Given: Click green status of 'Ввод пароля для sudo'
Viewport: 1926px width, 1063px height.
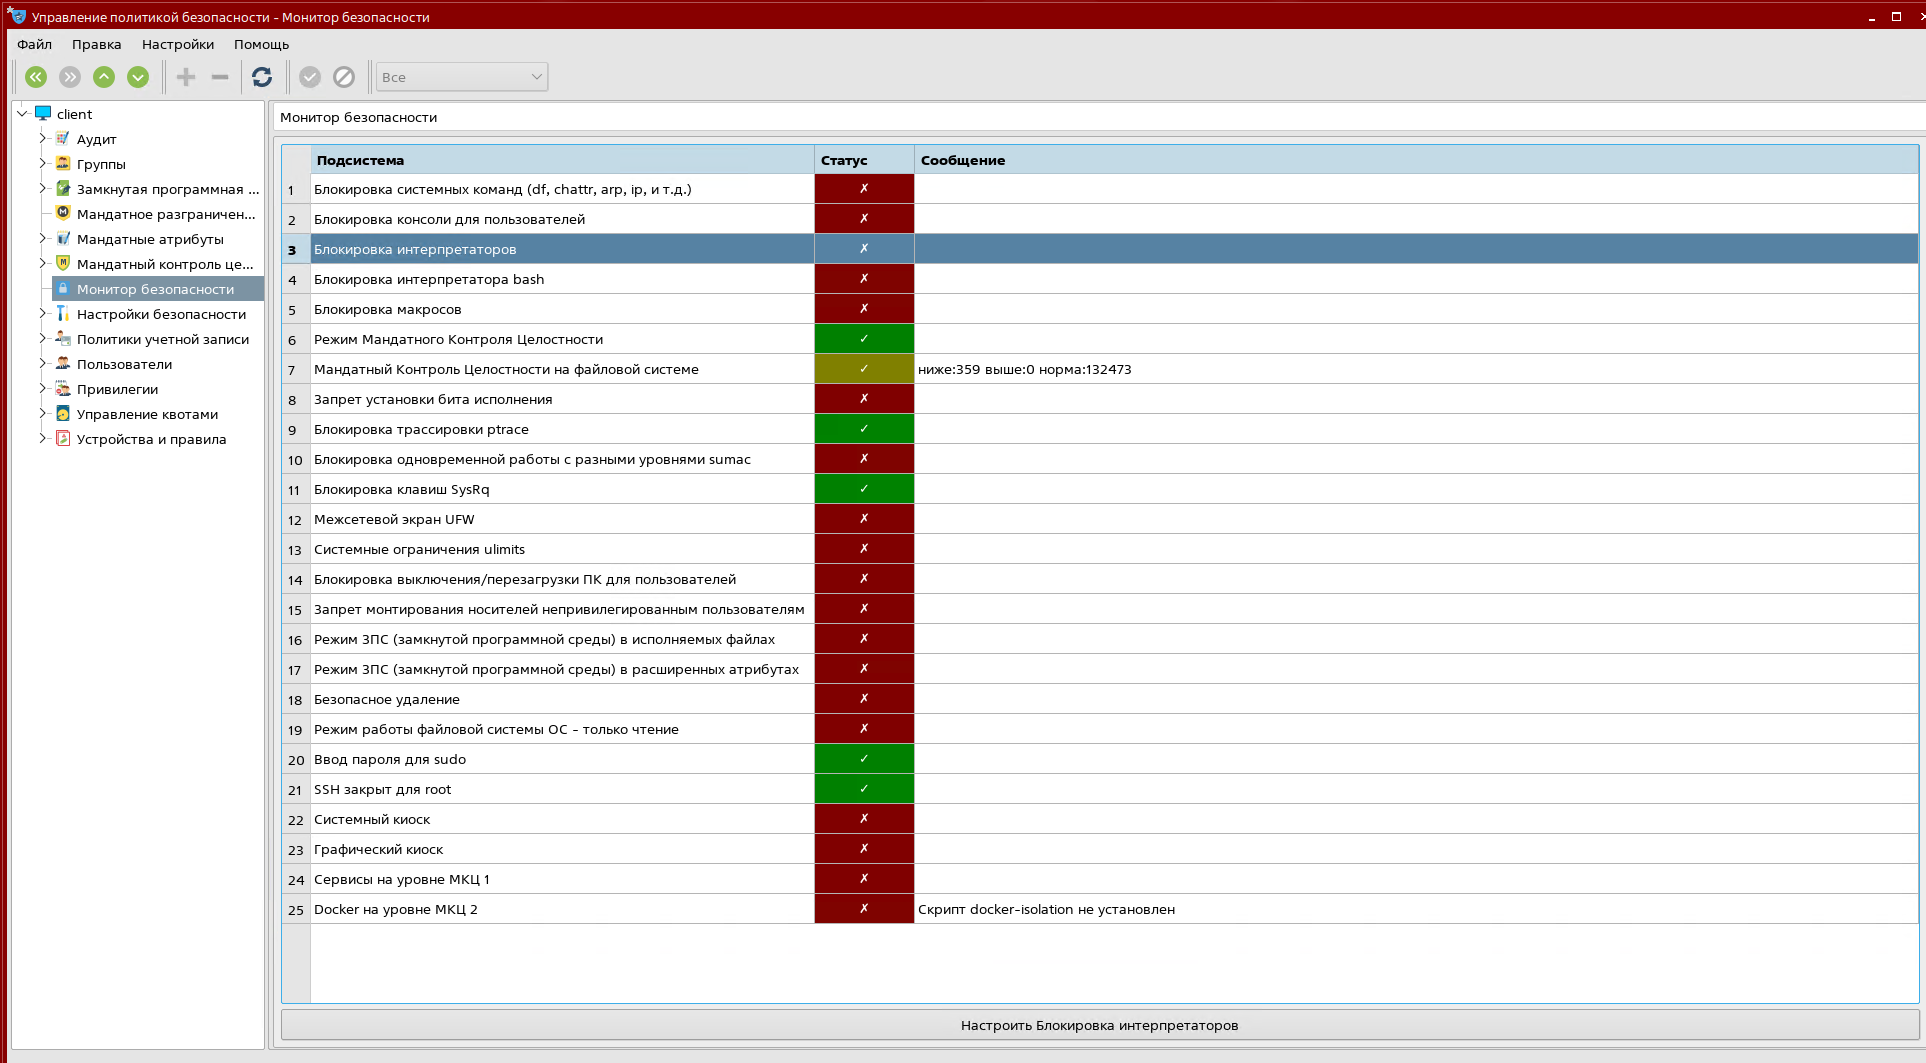Looking at the screenshot, I should point(864,759).
